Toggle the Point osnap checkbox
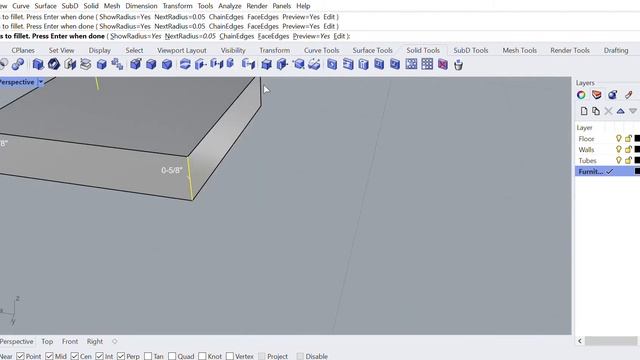The height and width of the screenshot is (360, 640). click(x=20, y=356)
